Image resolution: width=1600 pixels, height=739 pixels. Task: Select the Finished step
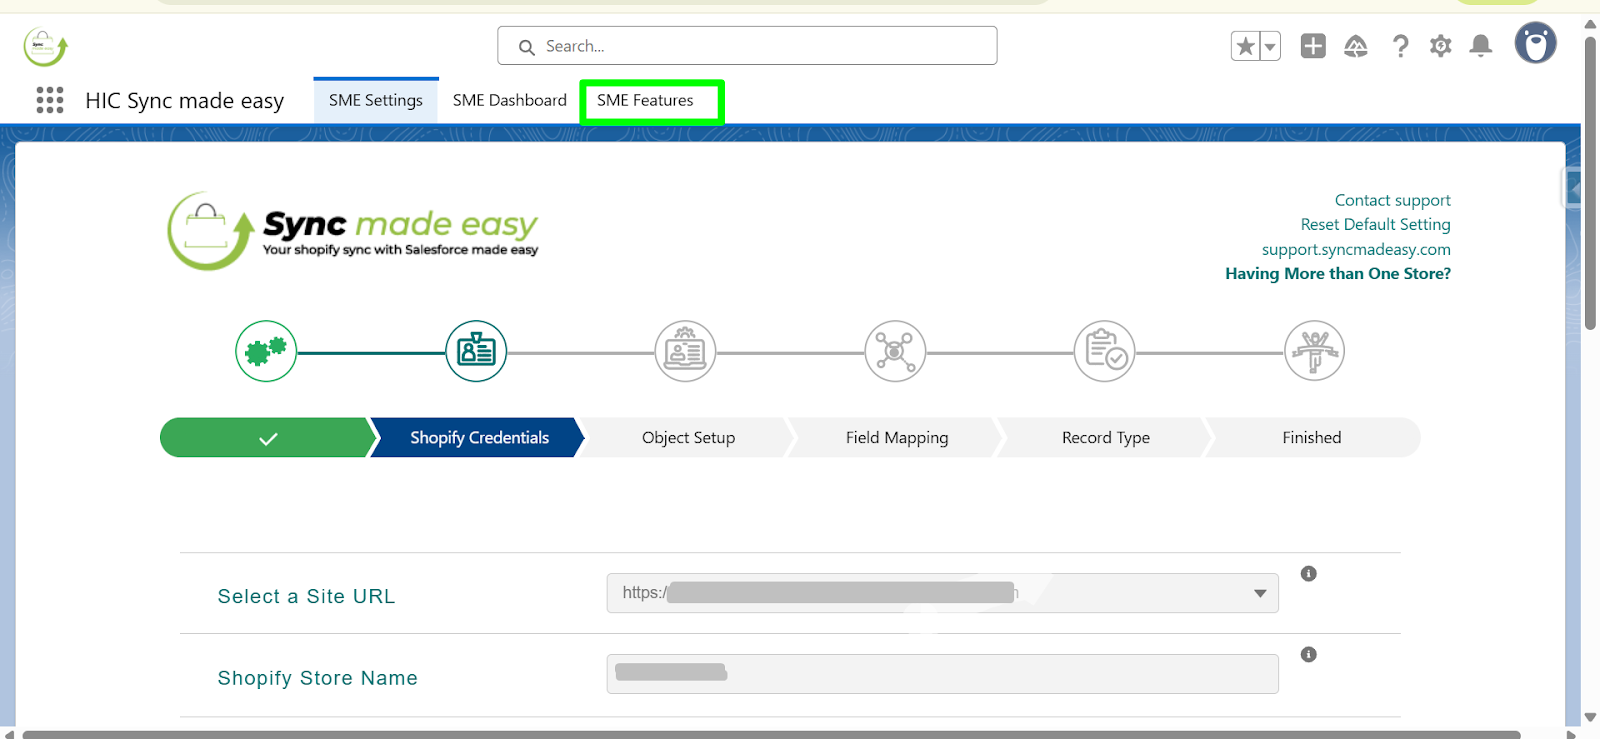click(1312, 438)
